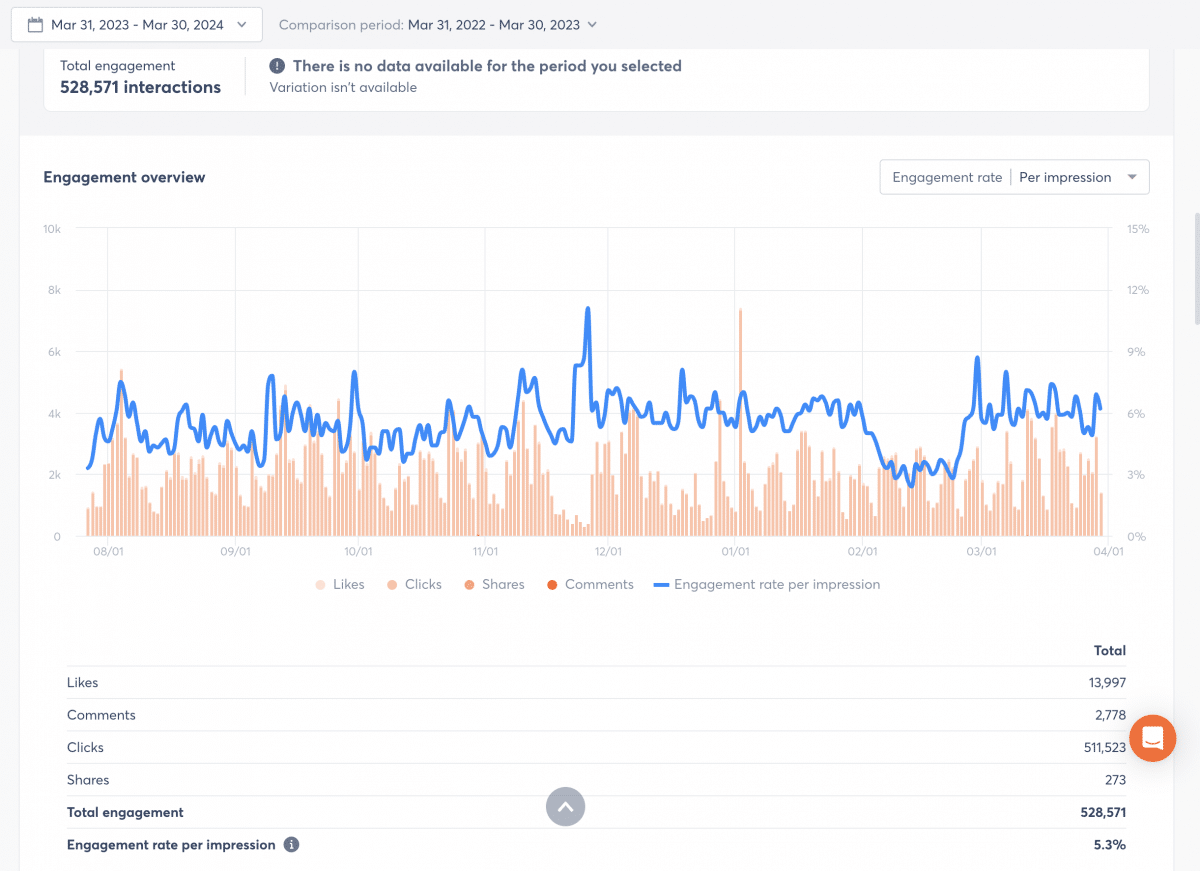
Task: Expand the Comparison period dropdown
Action: [437, 25]
